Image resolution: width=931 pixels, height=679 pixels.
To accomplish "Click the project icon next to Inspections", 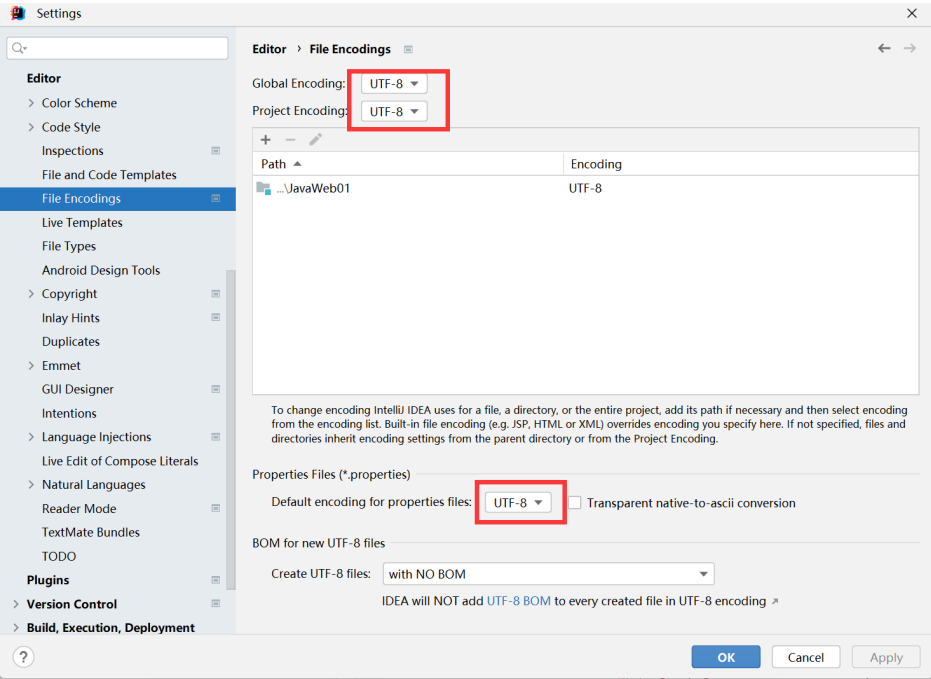I will point(216,151).
